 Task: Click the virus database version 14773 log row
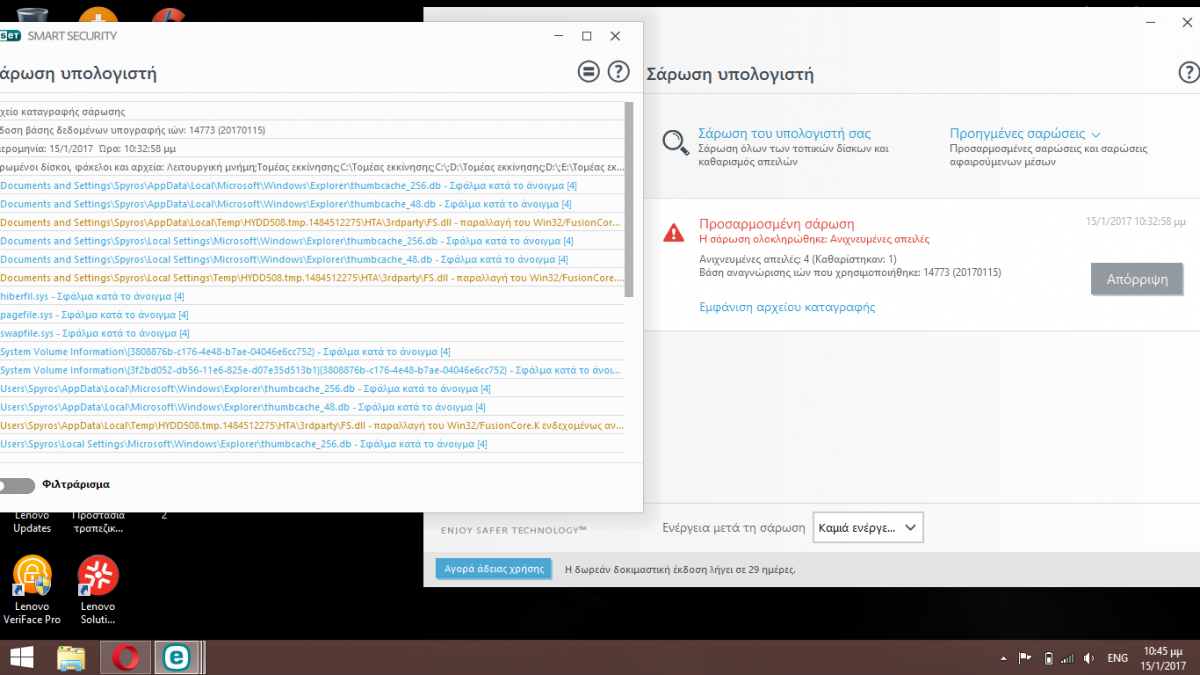[311, 130]
